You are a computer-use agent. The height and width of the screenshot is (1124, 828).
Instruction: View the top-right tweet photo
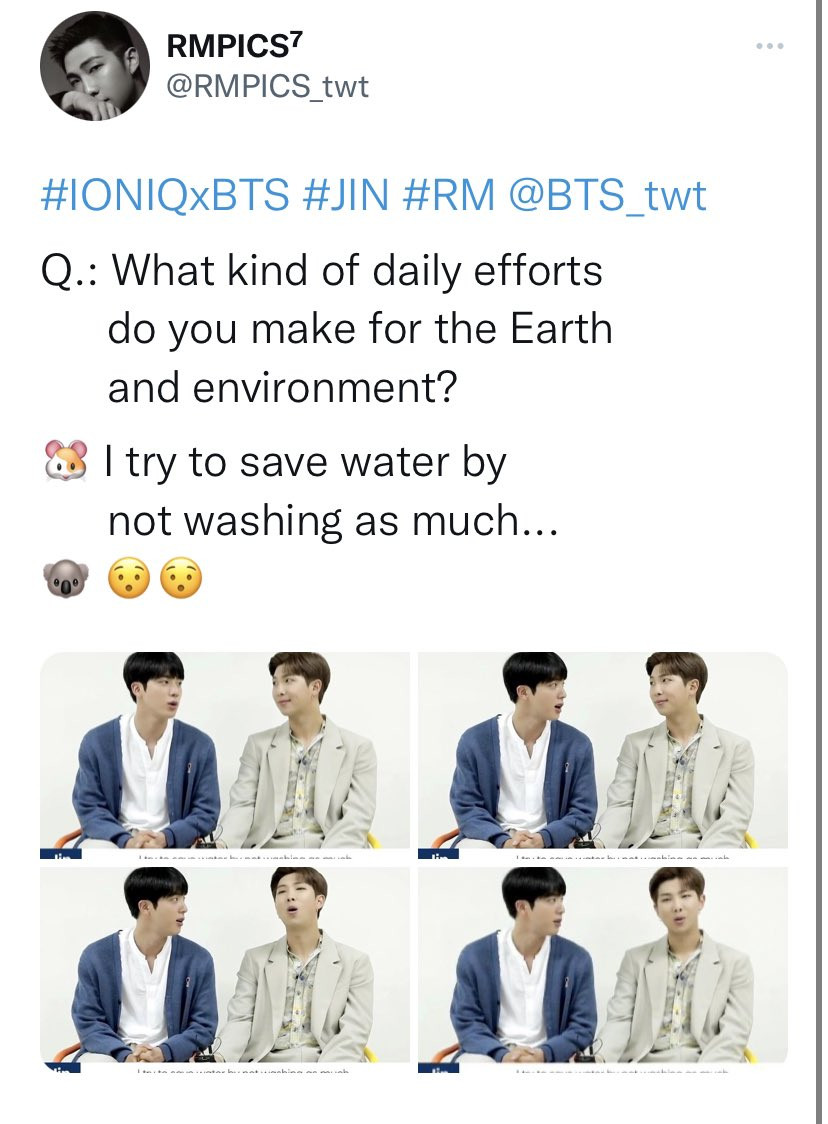click(x=603, y=755)
